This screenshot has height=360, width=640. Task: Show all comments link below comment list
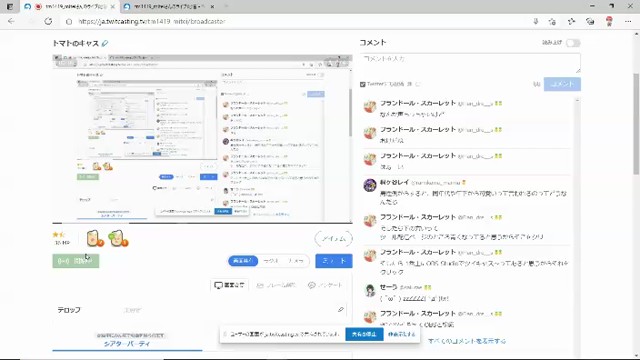467,341
